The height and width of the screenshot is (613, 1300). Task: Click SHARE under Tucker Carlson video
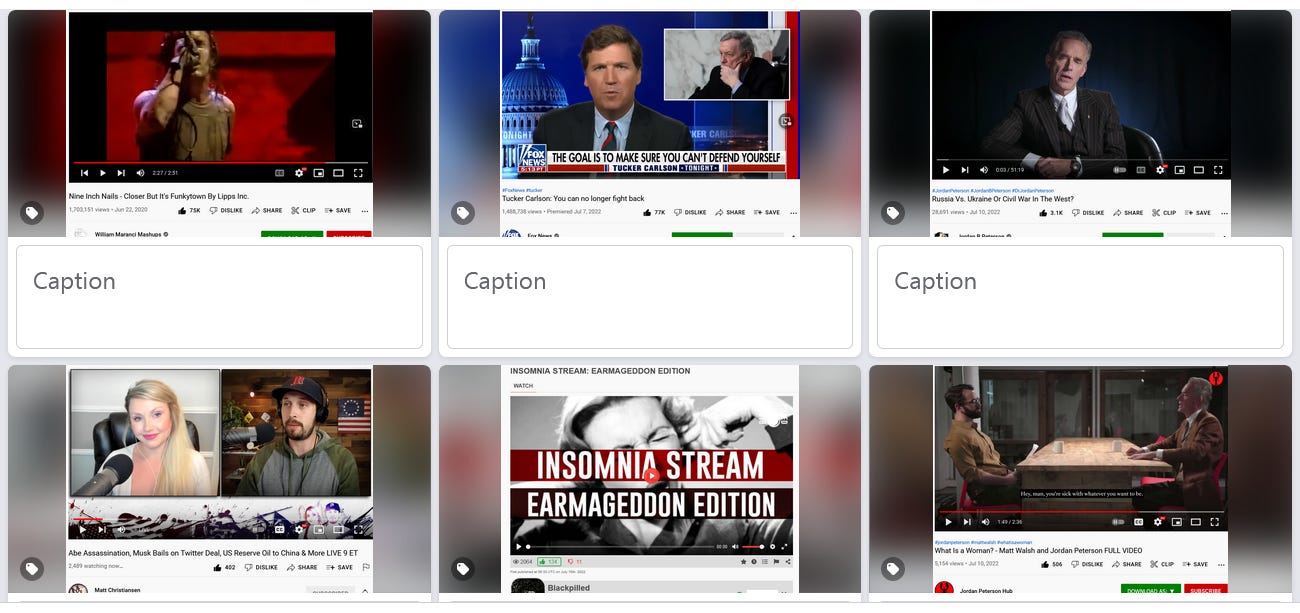coord(730,212)
